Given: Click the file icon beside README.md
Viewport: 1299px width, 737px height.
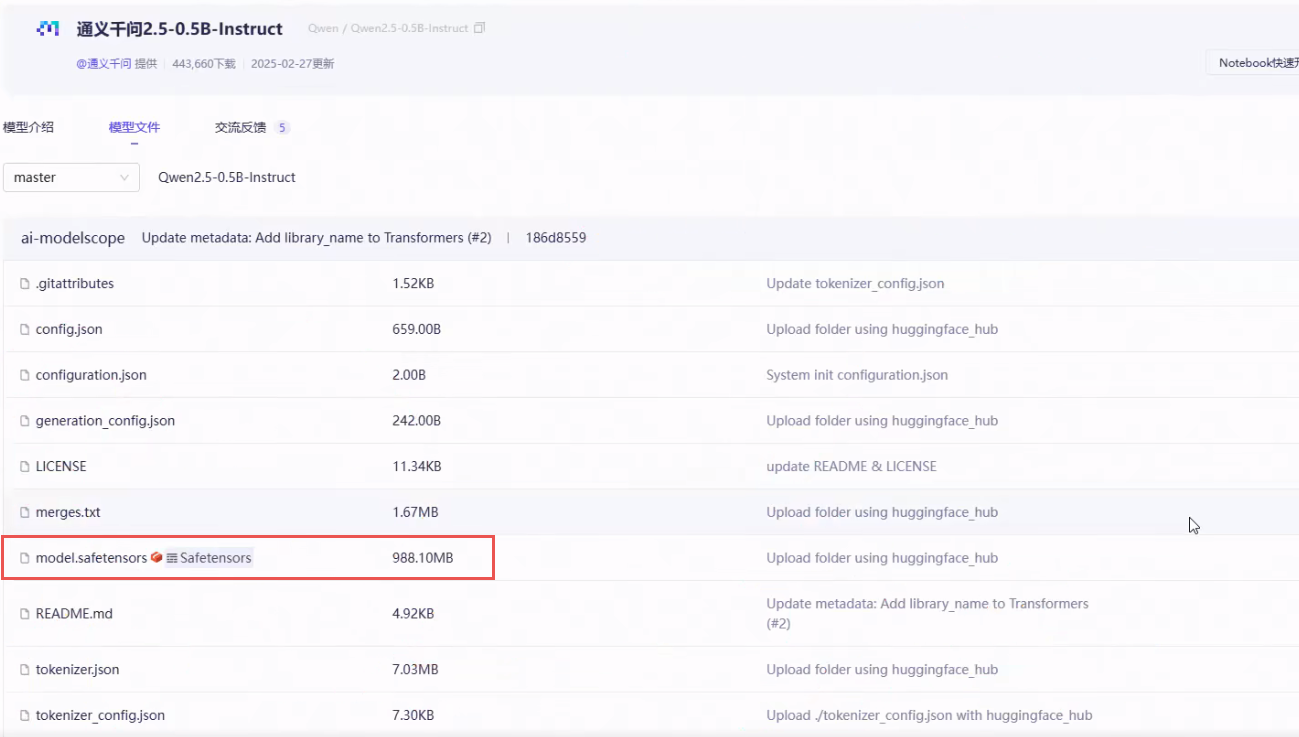Looking at the screenshot, I should click(x=25, y=614).
